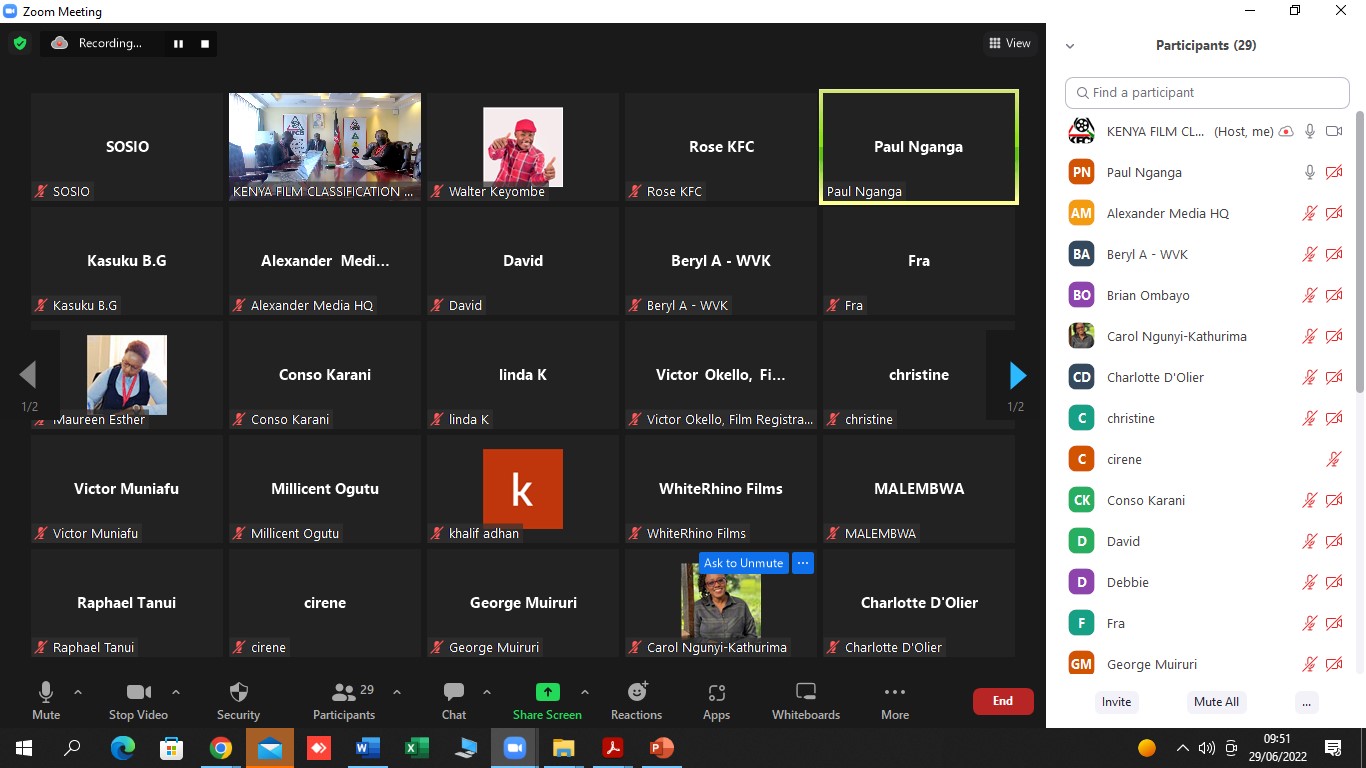Open the Apps icon in toolbar
1366x768 pixels.
point(716,700)
